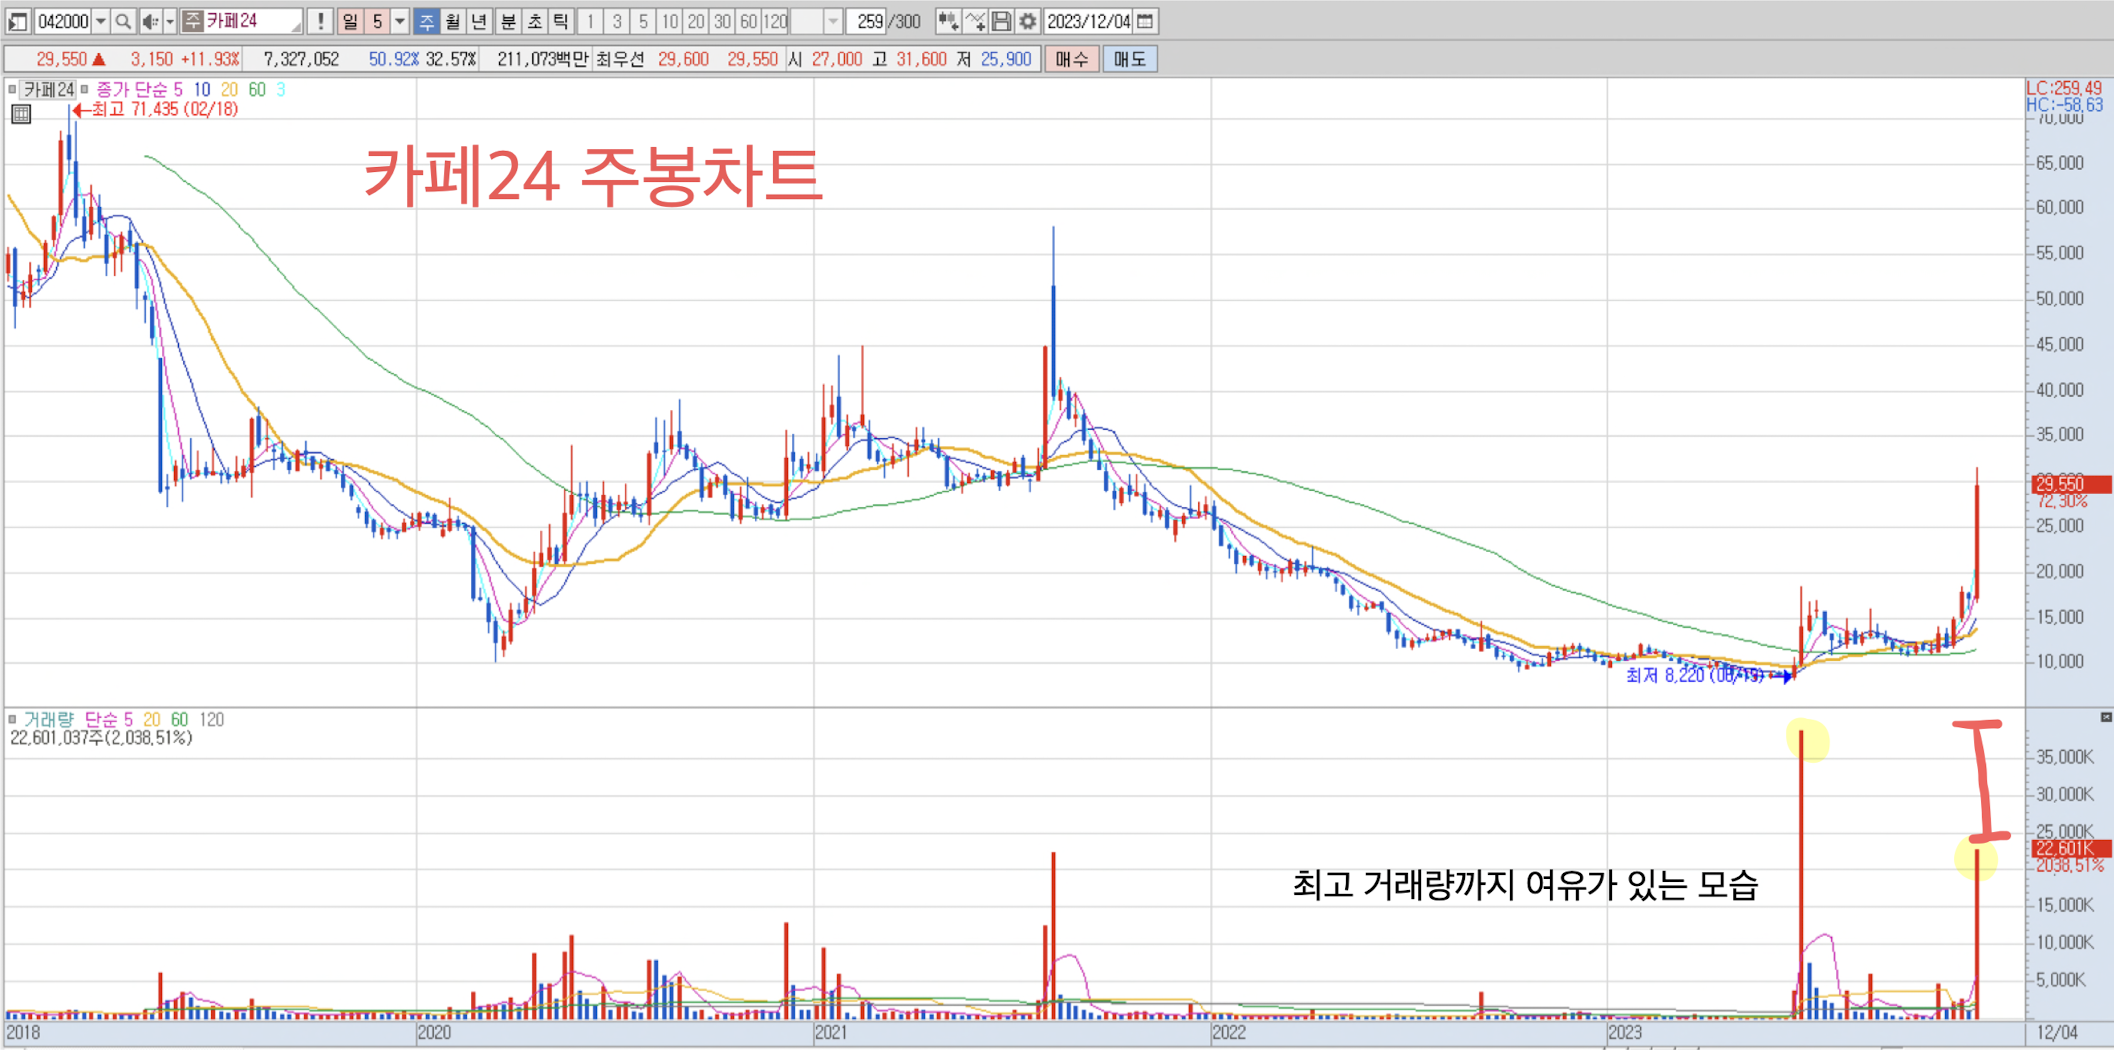2114x1050 pixels.
Task: Click the 매수 buy button
Action: (1071, 59)
